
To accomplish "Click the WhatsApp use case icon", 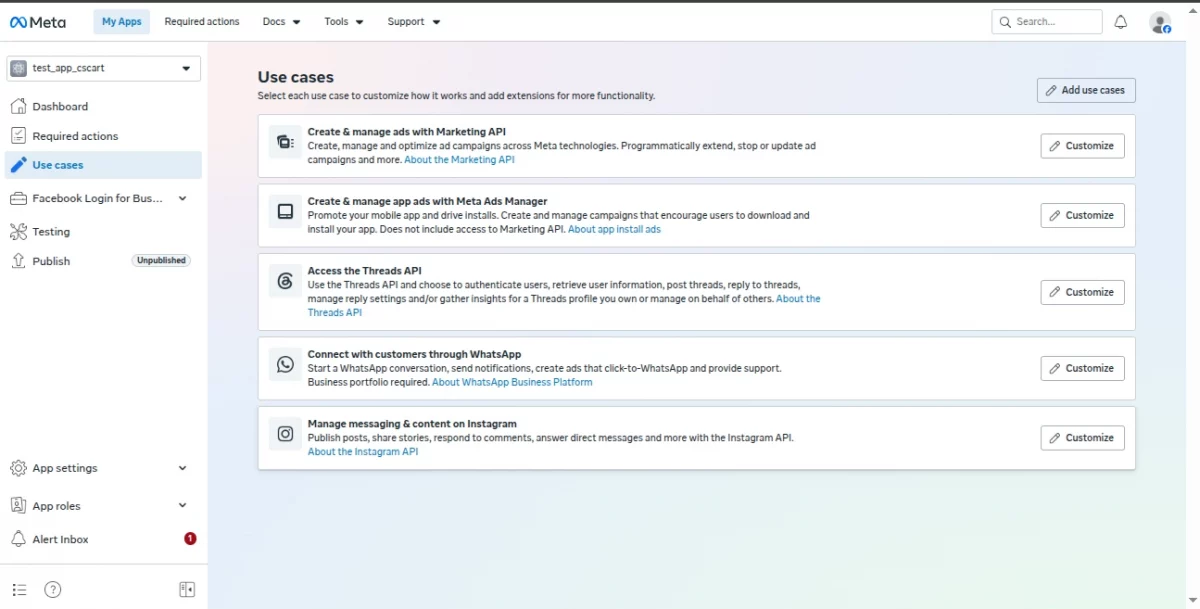I will [285, 364].
